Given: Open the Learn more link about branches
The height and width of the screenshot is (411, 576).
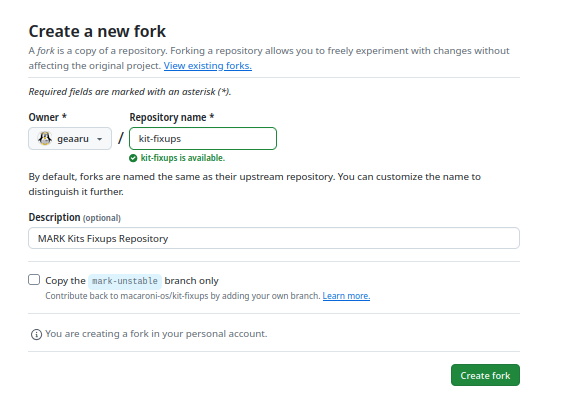Looking at the screenshot, I should click(346, 296).
